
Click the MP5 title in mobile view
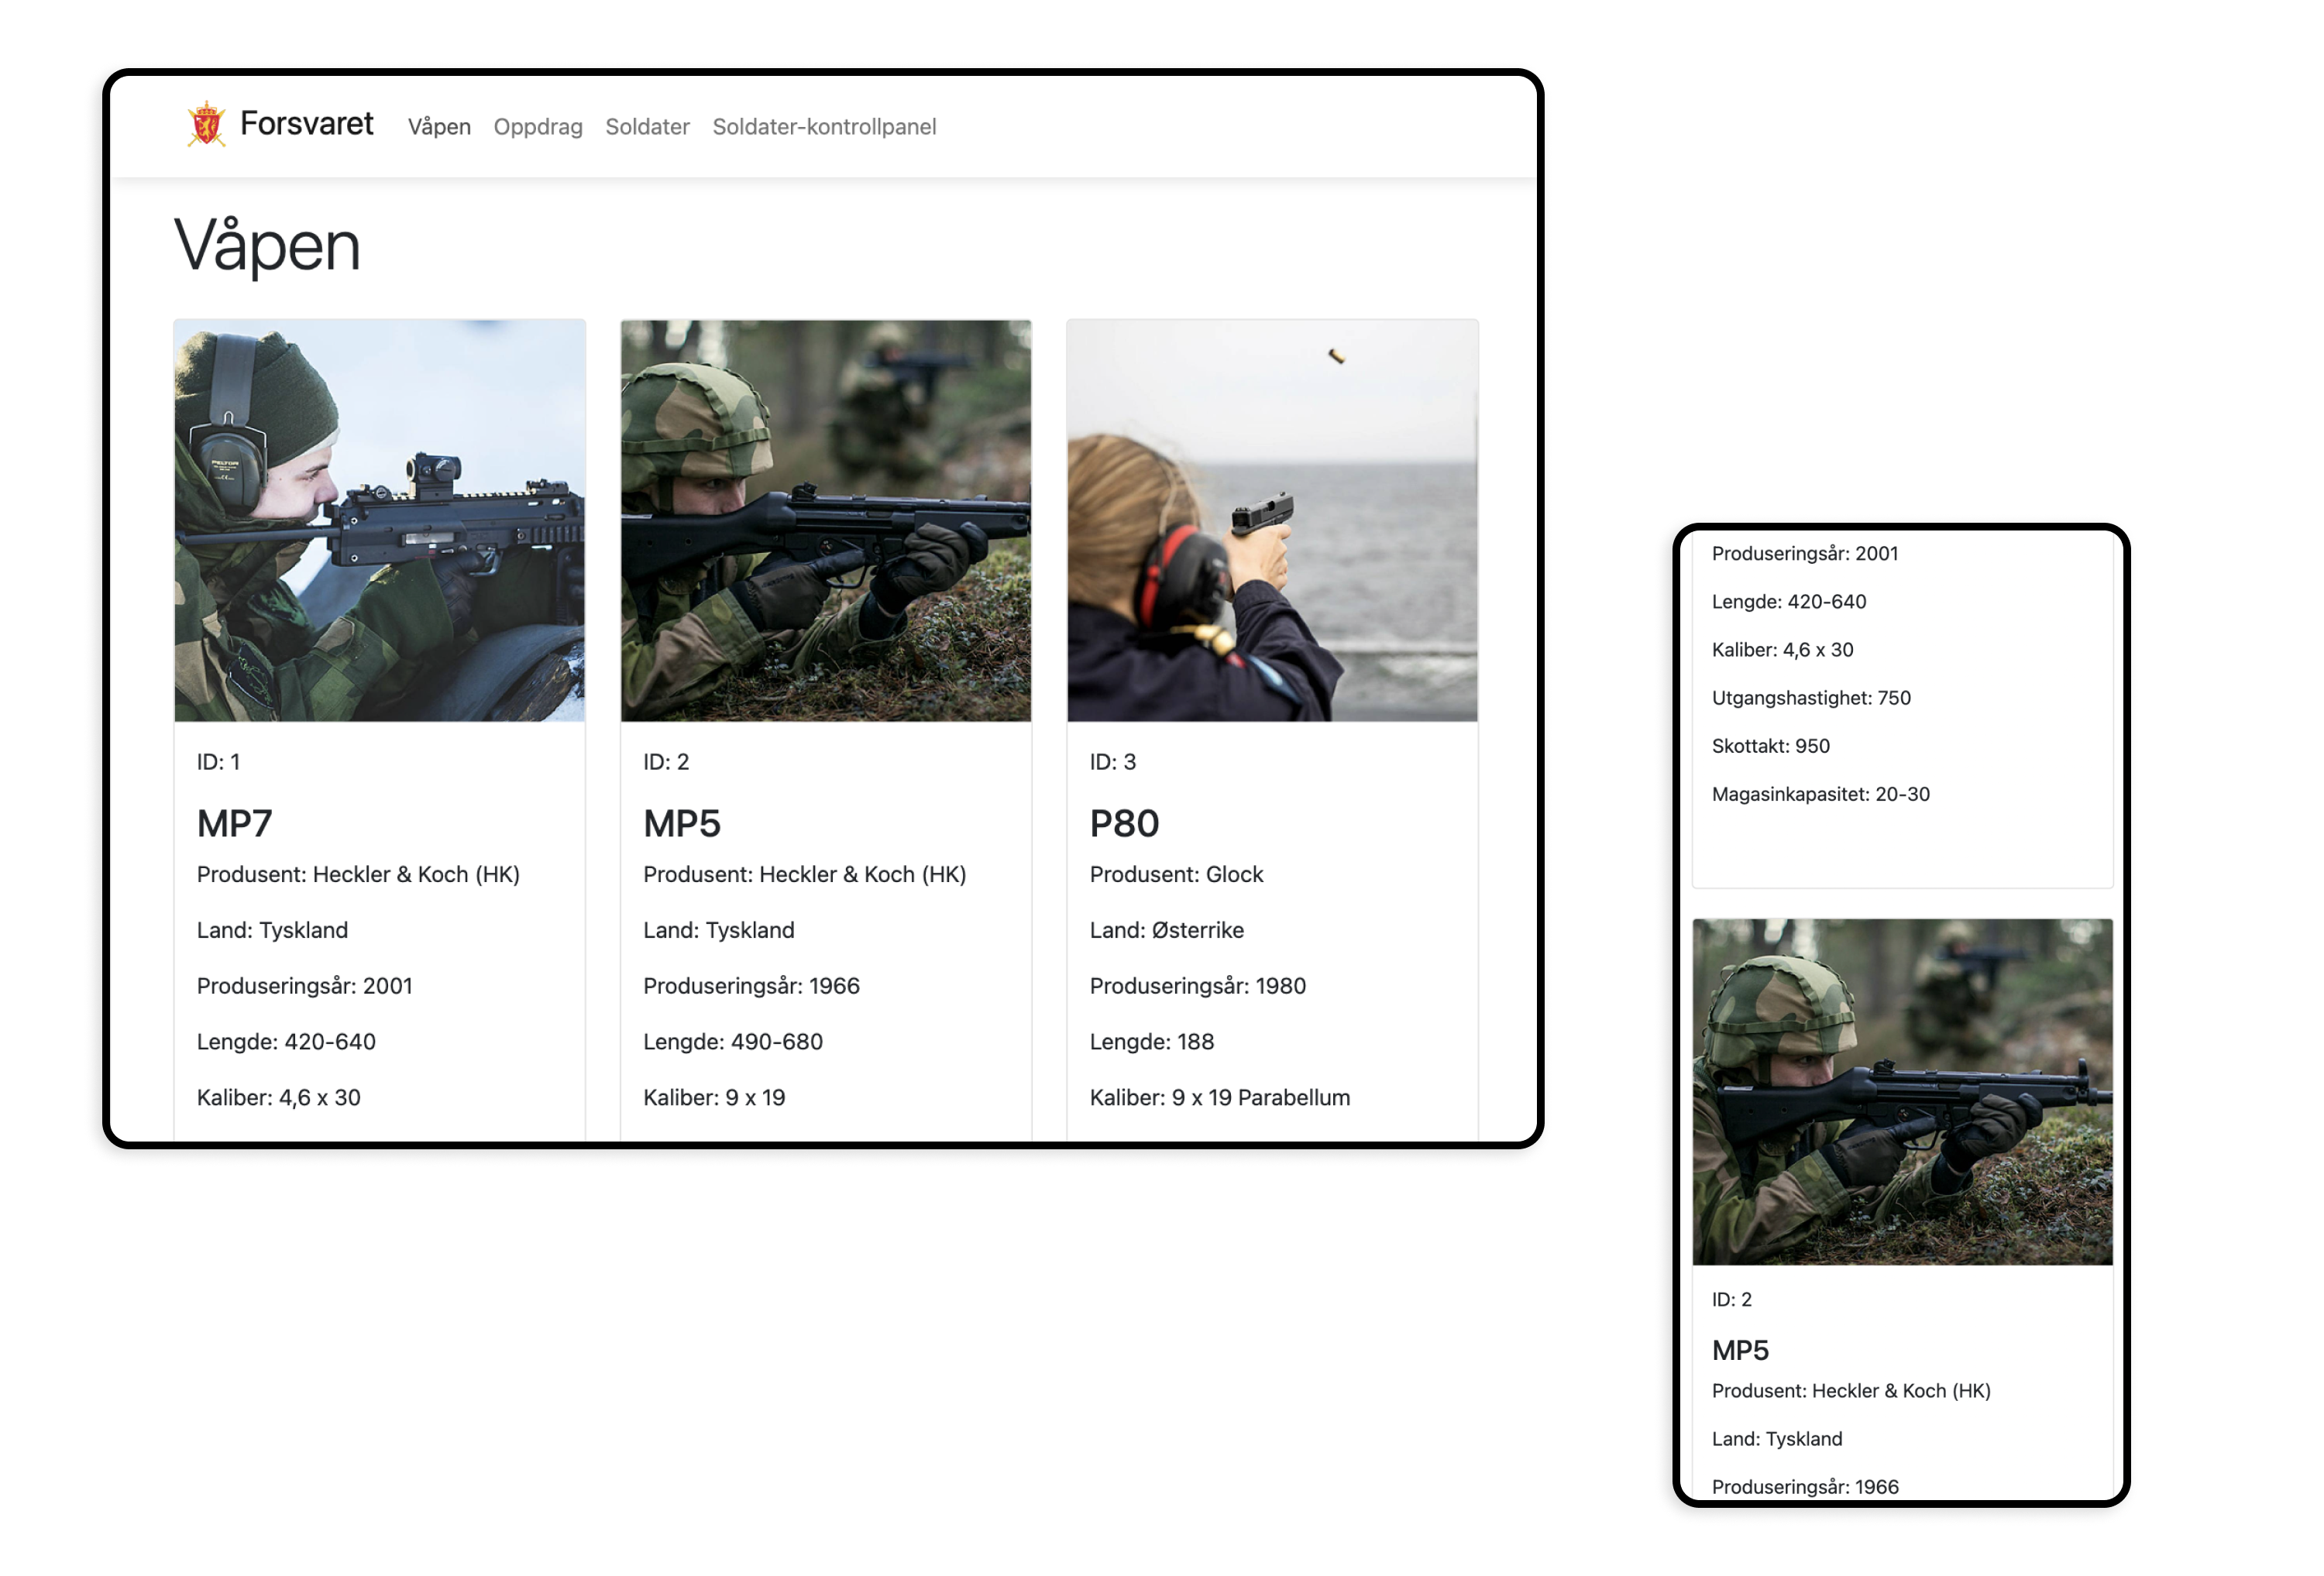point(1740,1351)
